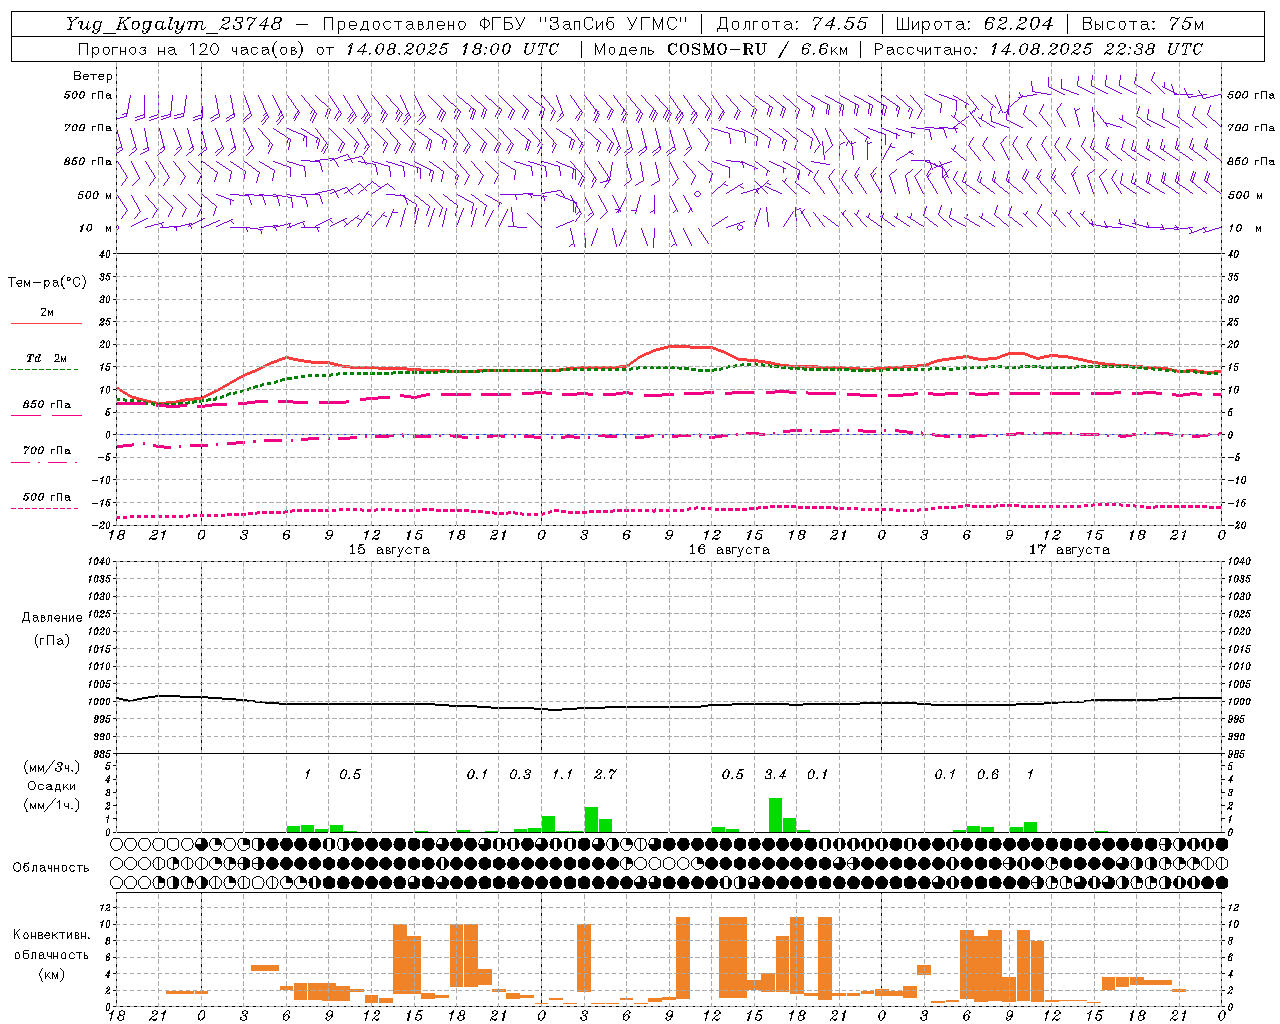
Task: Click the Осадки panel label
Action: 51,786
